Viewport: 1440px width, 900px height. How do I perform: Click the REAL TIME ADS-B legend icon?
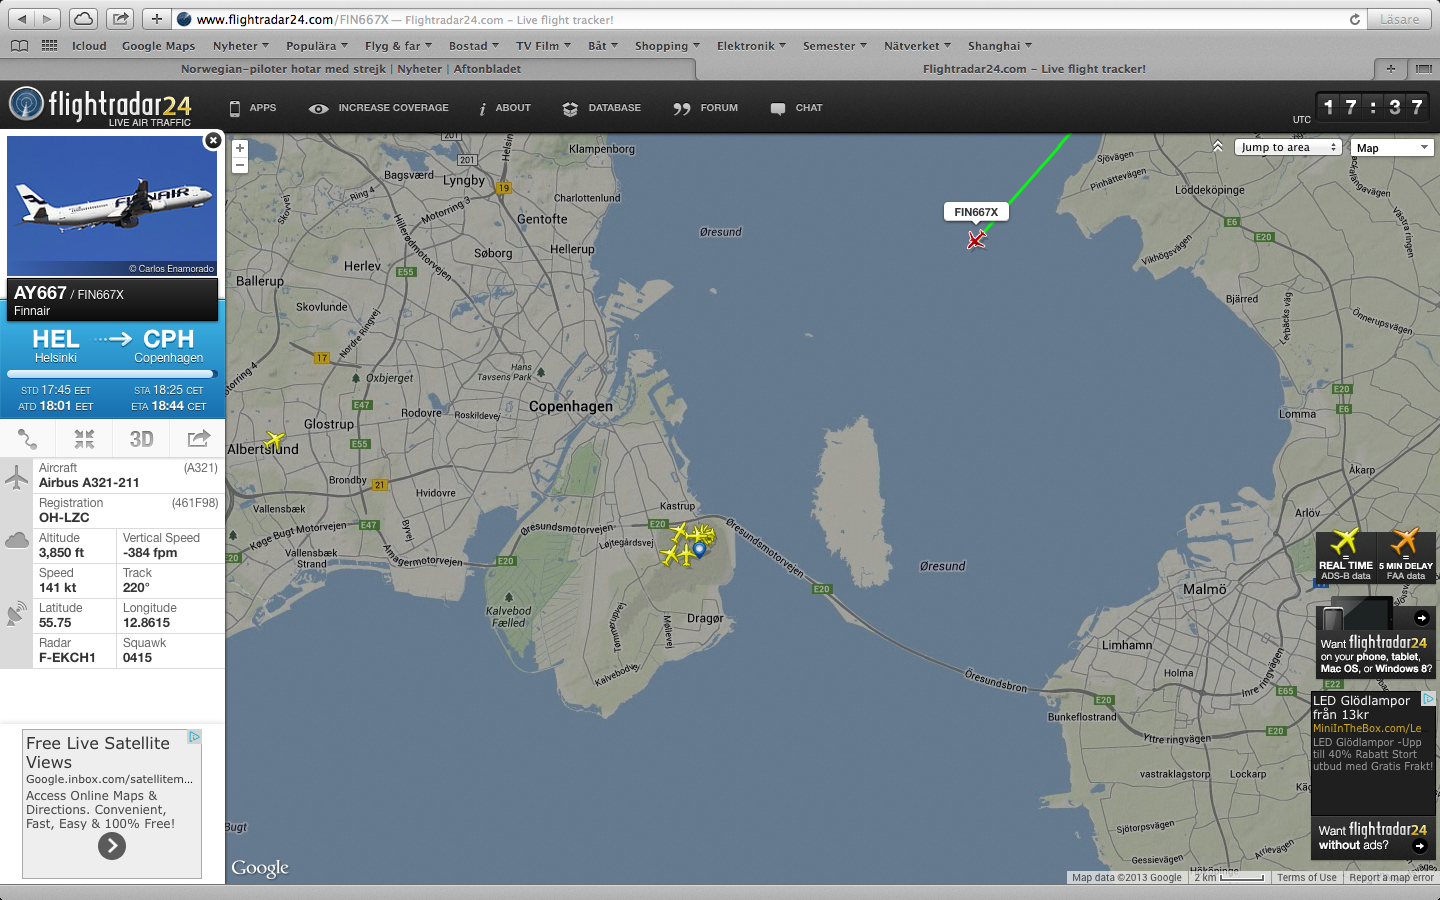[1346, 556]
